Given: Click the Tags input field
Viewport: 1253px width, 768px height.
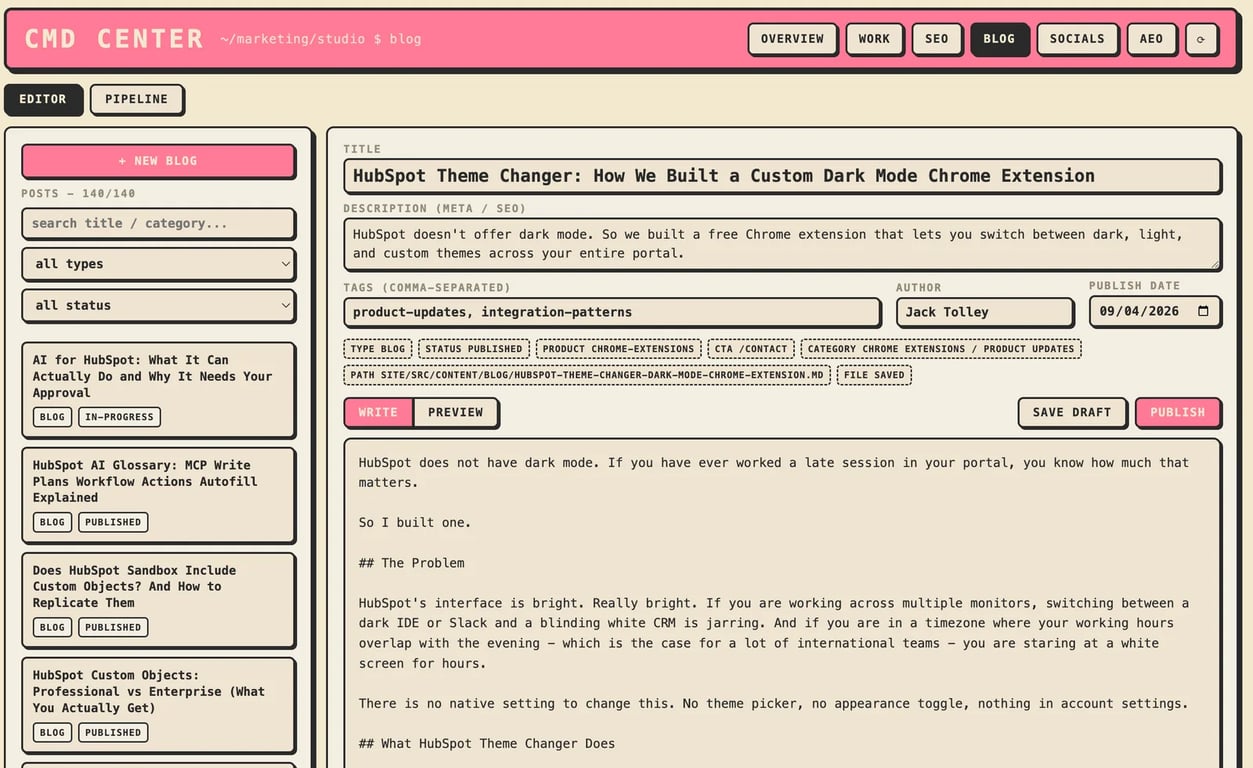Looking at the screenshot, I should [612, 312].
